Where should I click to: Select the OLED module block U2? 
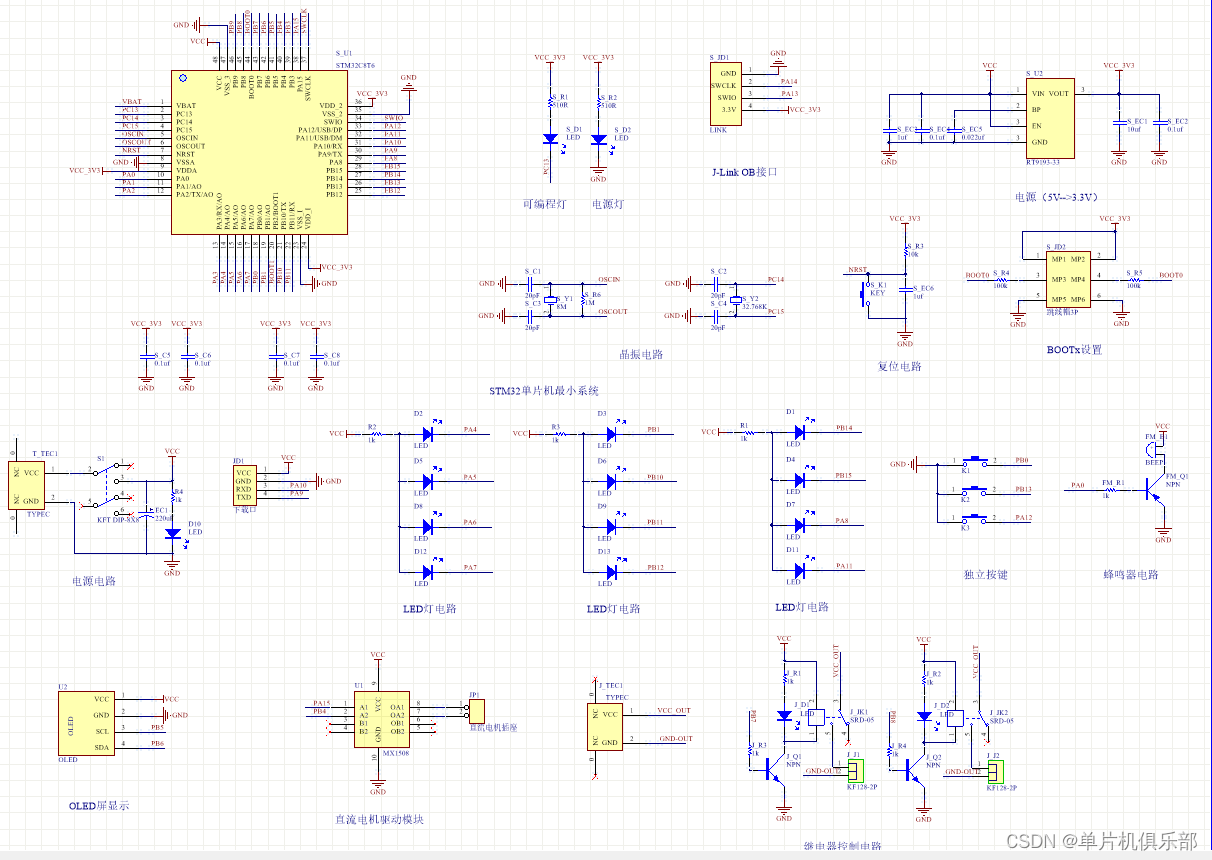coord(84,723)
